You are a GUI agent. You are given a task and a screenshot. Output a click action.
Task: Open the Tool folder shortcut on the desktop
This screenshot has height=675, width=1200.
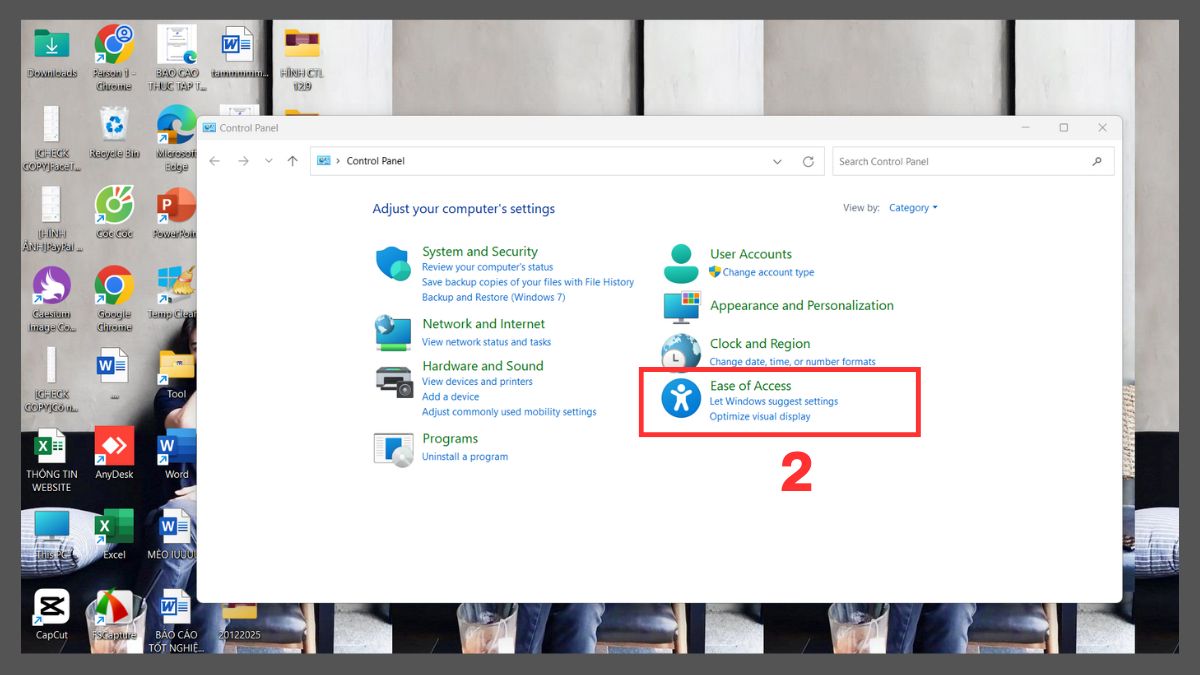(176, 374)
